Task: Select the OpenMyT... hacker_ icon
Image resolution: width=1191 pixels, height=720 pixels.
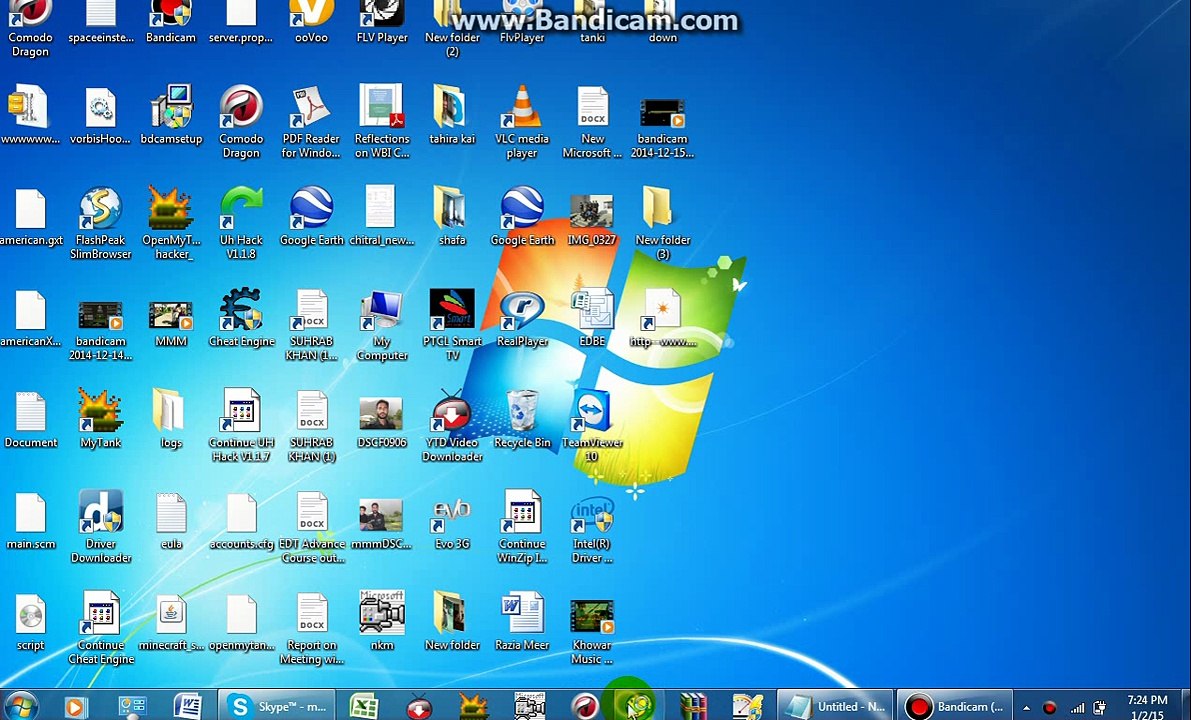Action: tap(172, 223)
